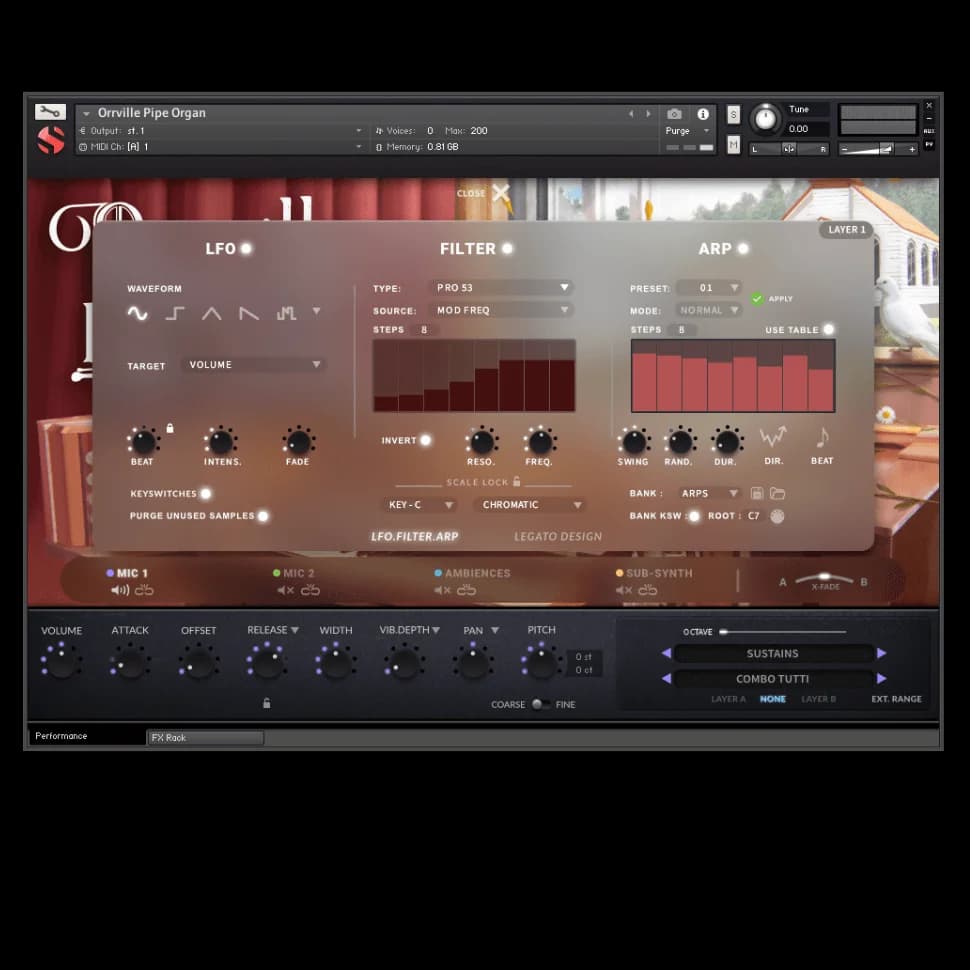Select the sine LFO waveform icon

(x=137, y=313)
